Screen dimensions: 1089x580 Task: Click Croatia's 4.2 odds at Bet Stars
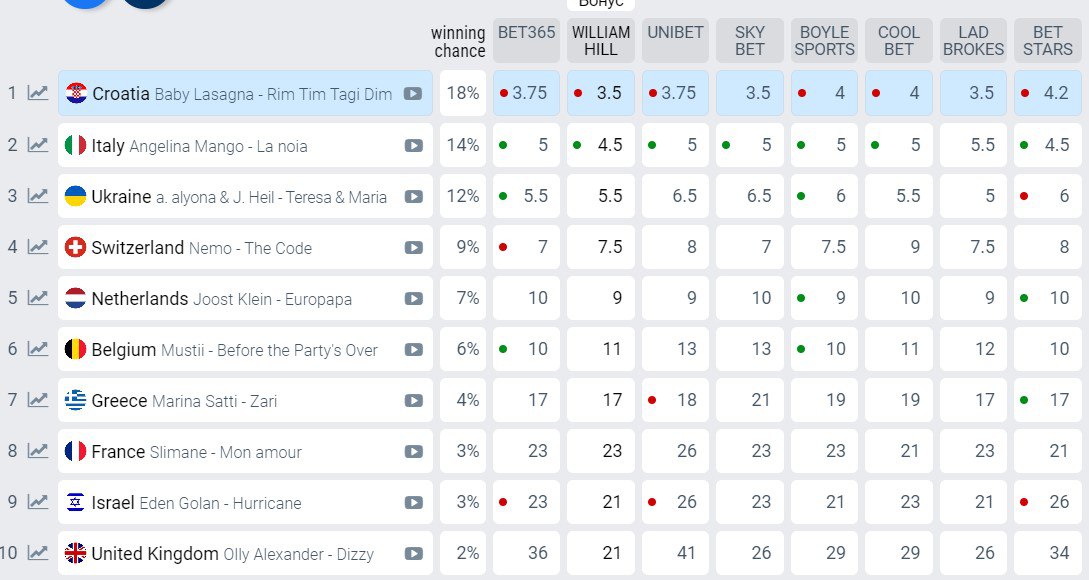tap(1048, 93)
